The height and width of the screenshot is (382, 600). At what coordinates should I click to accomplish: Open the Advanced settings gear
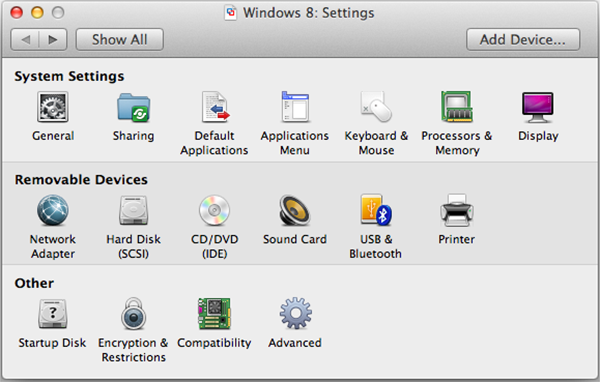[295, 313]
